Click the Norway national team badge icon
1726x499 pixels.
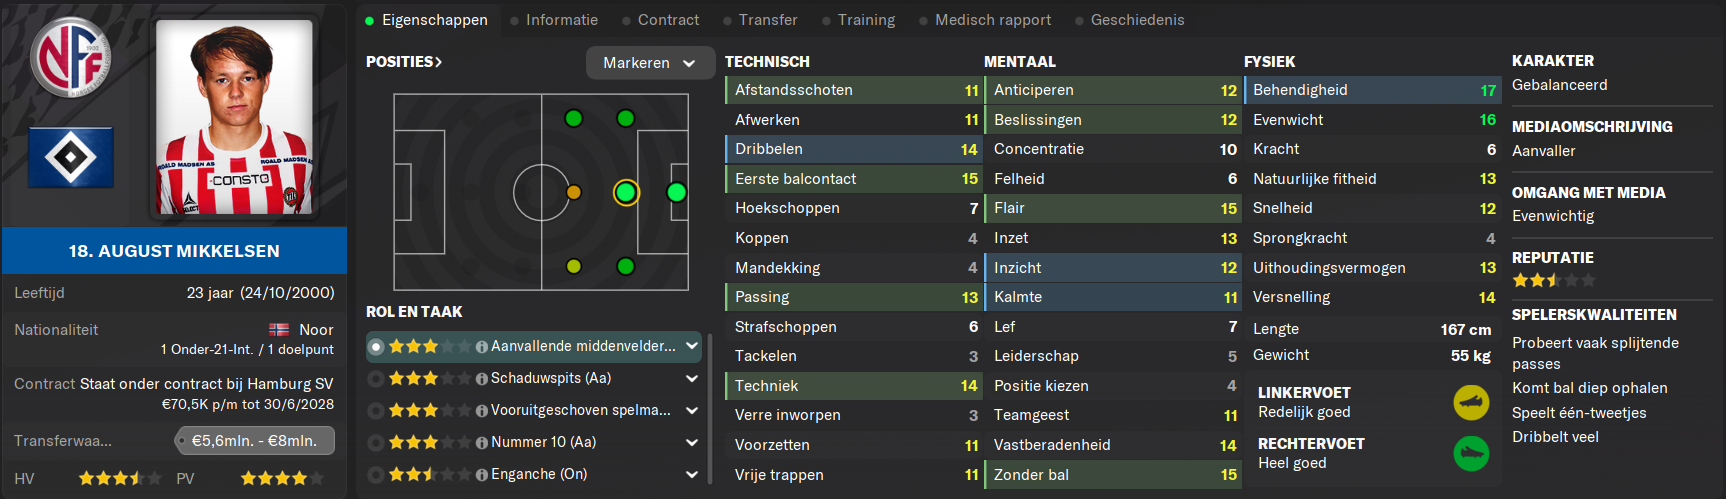click(x=71, y=58)
